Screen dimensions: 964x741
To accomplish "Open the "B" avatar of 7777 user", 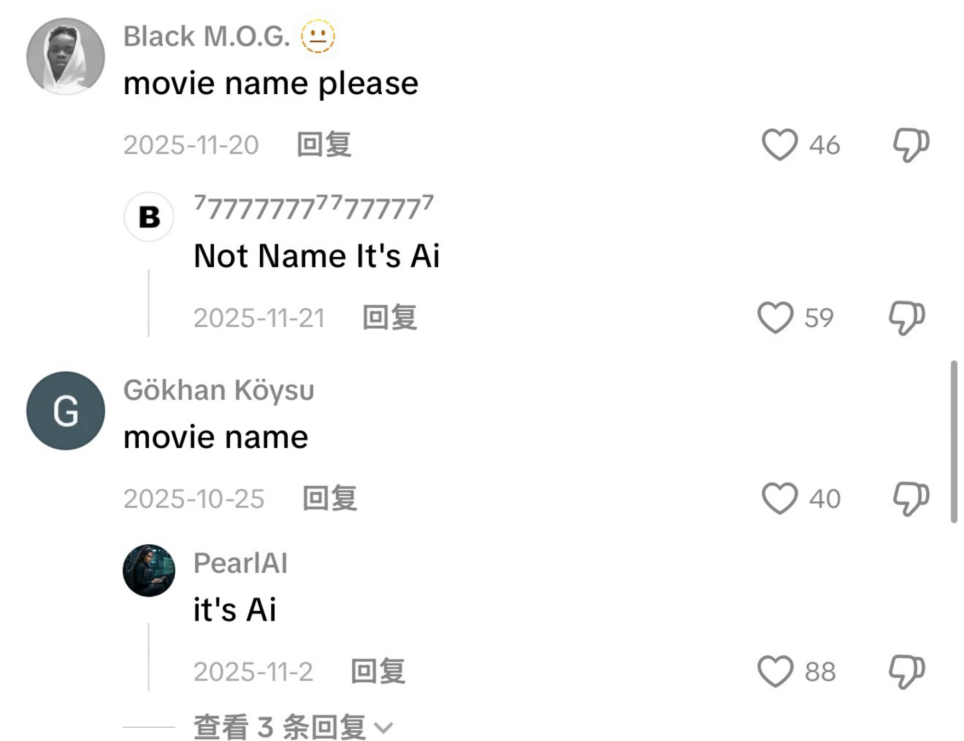I will (149, 216).
